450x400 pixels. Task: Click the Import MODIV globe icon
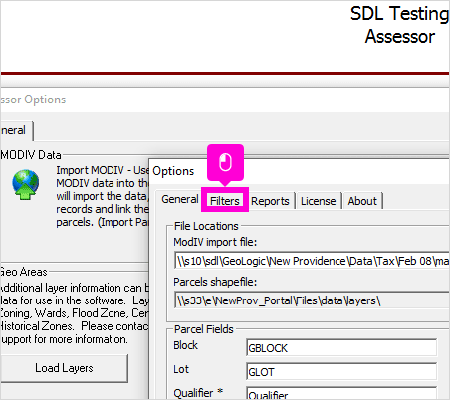click(25, 184)
